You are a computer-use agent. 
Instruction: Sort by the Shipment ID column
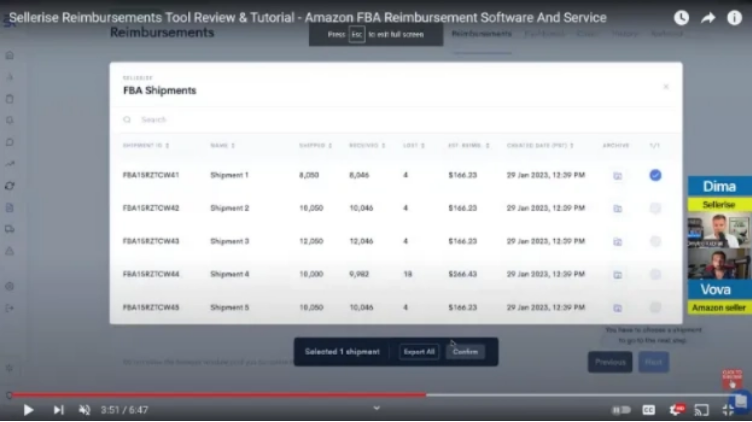click(x=146, y=145)
